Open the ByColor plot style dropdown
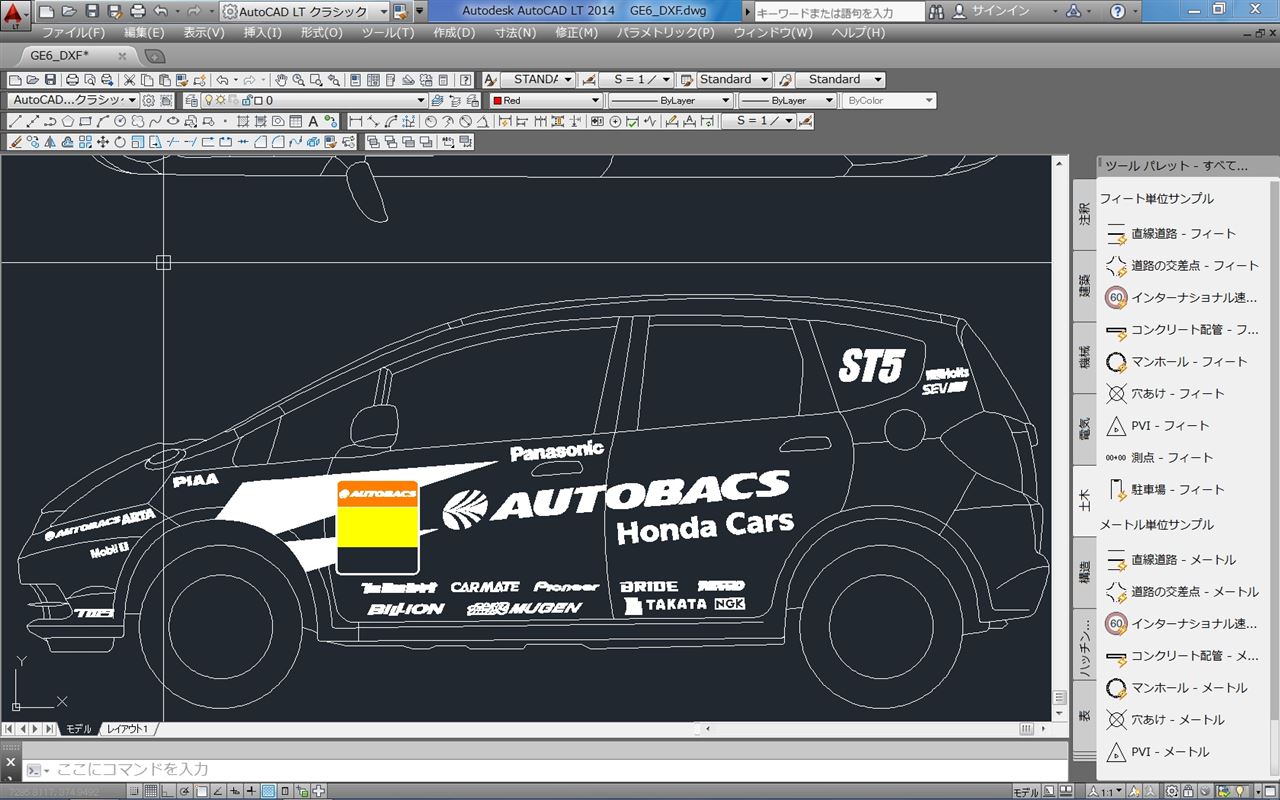Screen dimensions: 1280x800 [x=888, y=100]
